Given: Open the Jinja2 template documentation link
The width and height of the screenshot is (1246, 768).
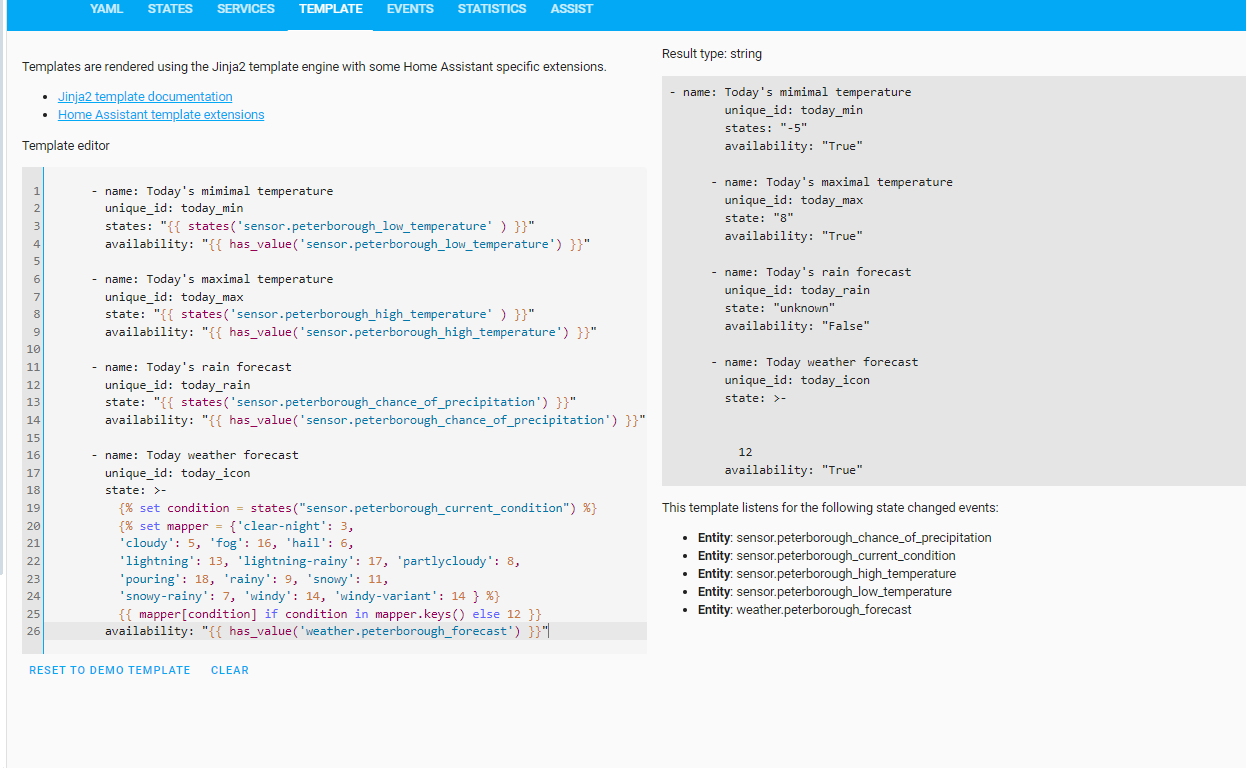Looking at the screenshot, I should (144, 96).
